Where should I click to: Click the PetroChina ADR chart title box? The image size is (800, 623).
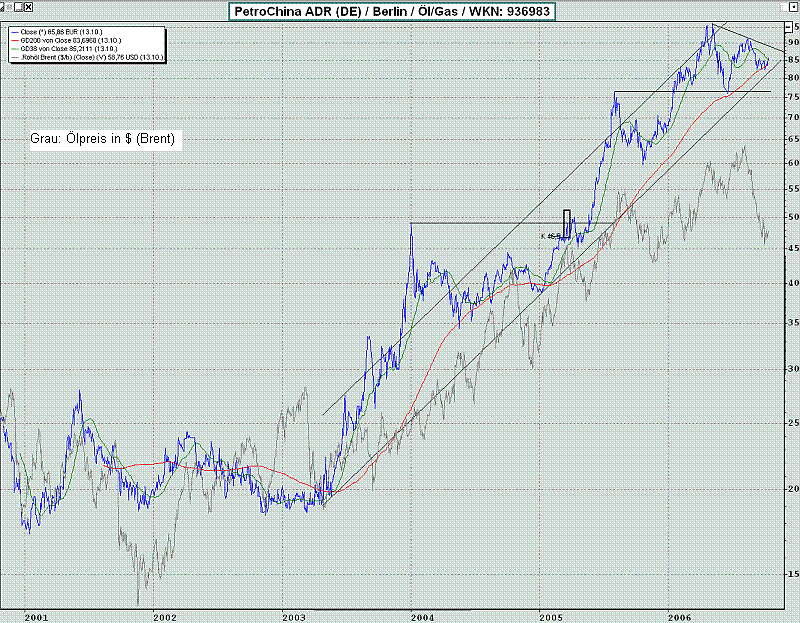pos(391,11)
